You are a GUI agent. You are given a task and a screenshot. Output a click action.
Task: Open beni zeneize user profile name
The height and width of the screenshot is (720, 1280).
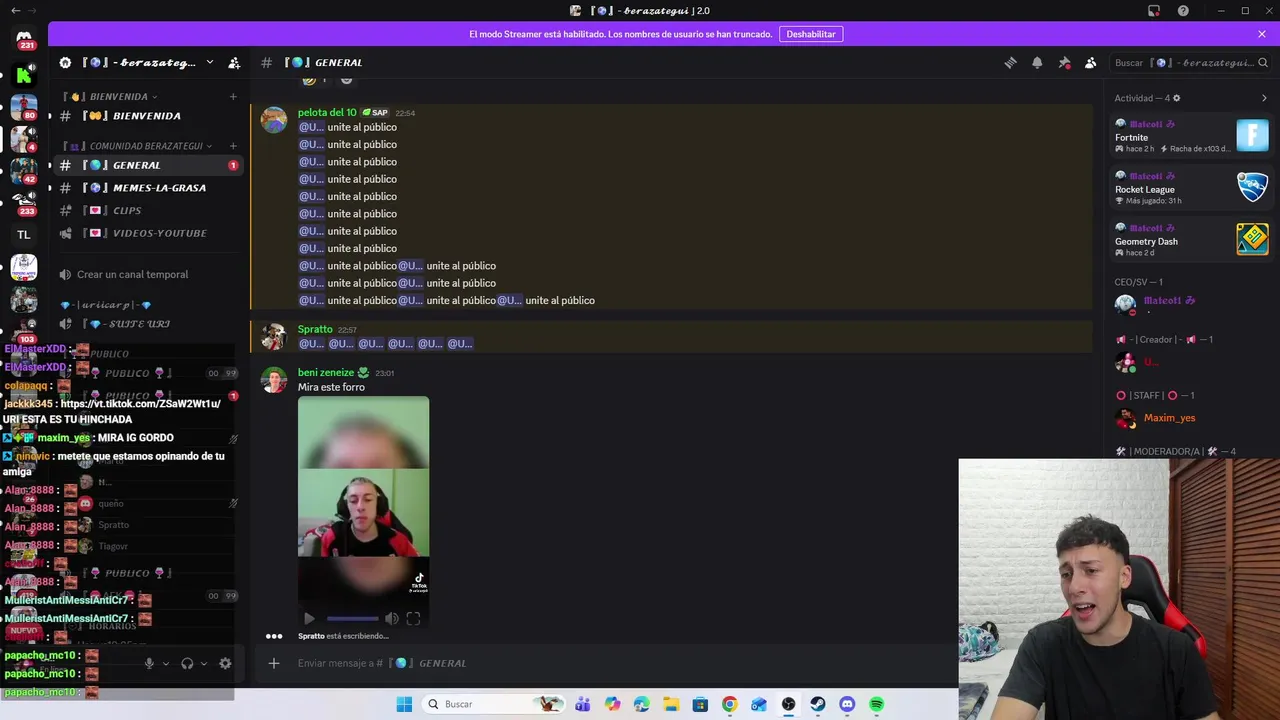[326, 373]
